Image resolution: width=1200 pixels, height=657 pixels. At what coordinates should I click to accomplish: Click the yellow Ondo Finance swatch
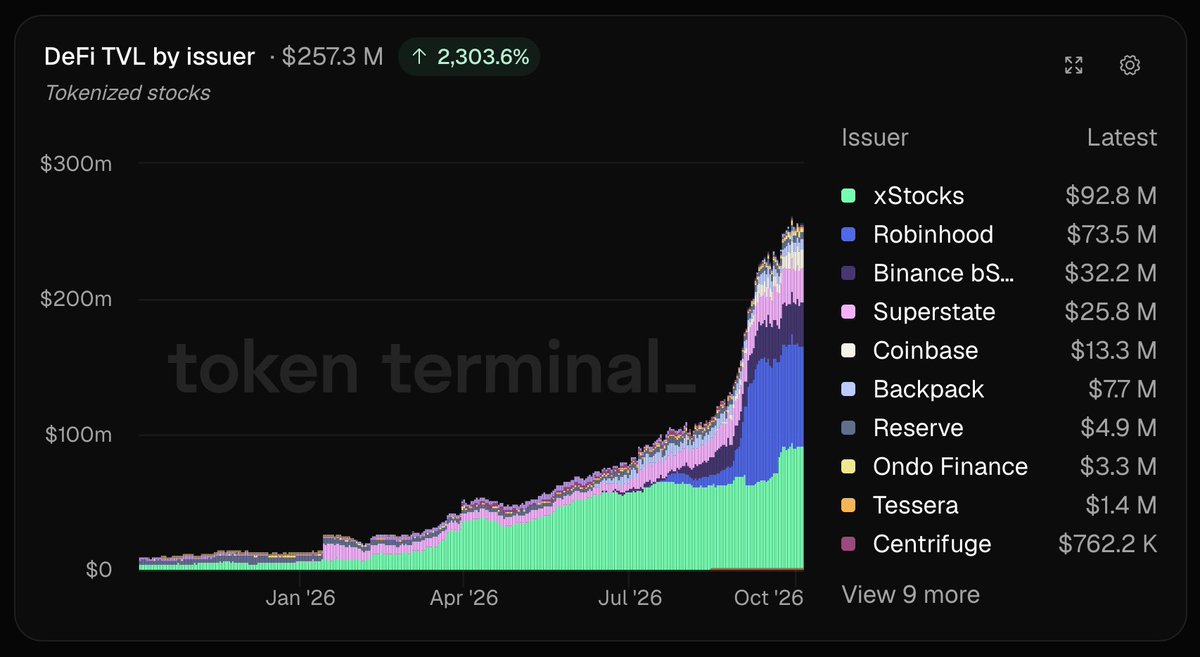[x=849, y=467]
